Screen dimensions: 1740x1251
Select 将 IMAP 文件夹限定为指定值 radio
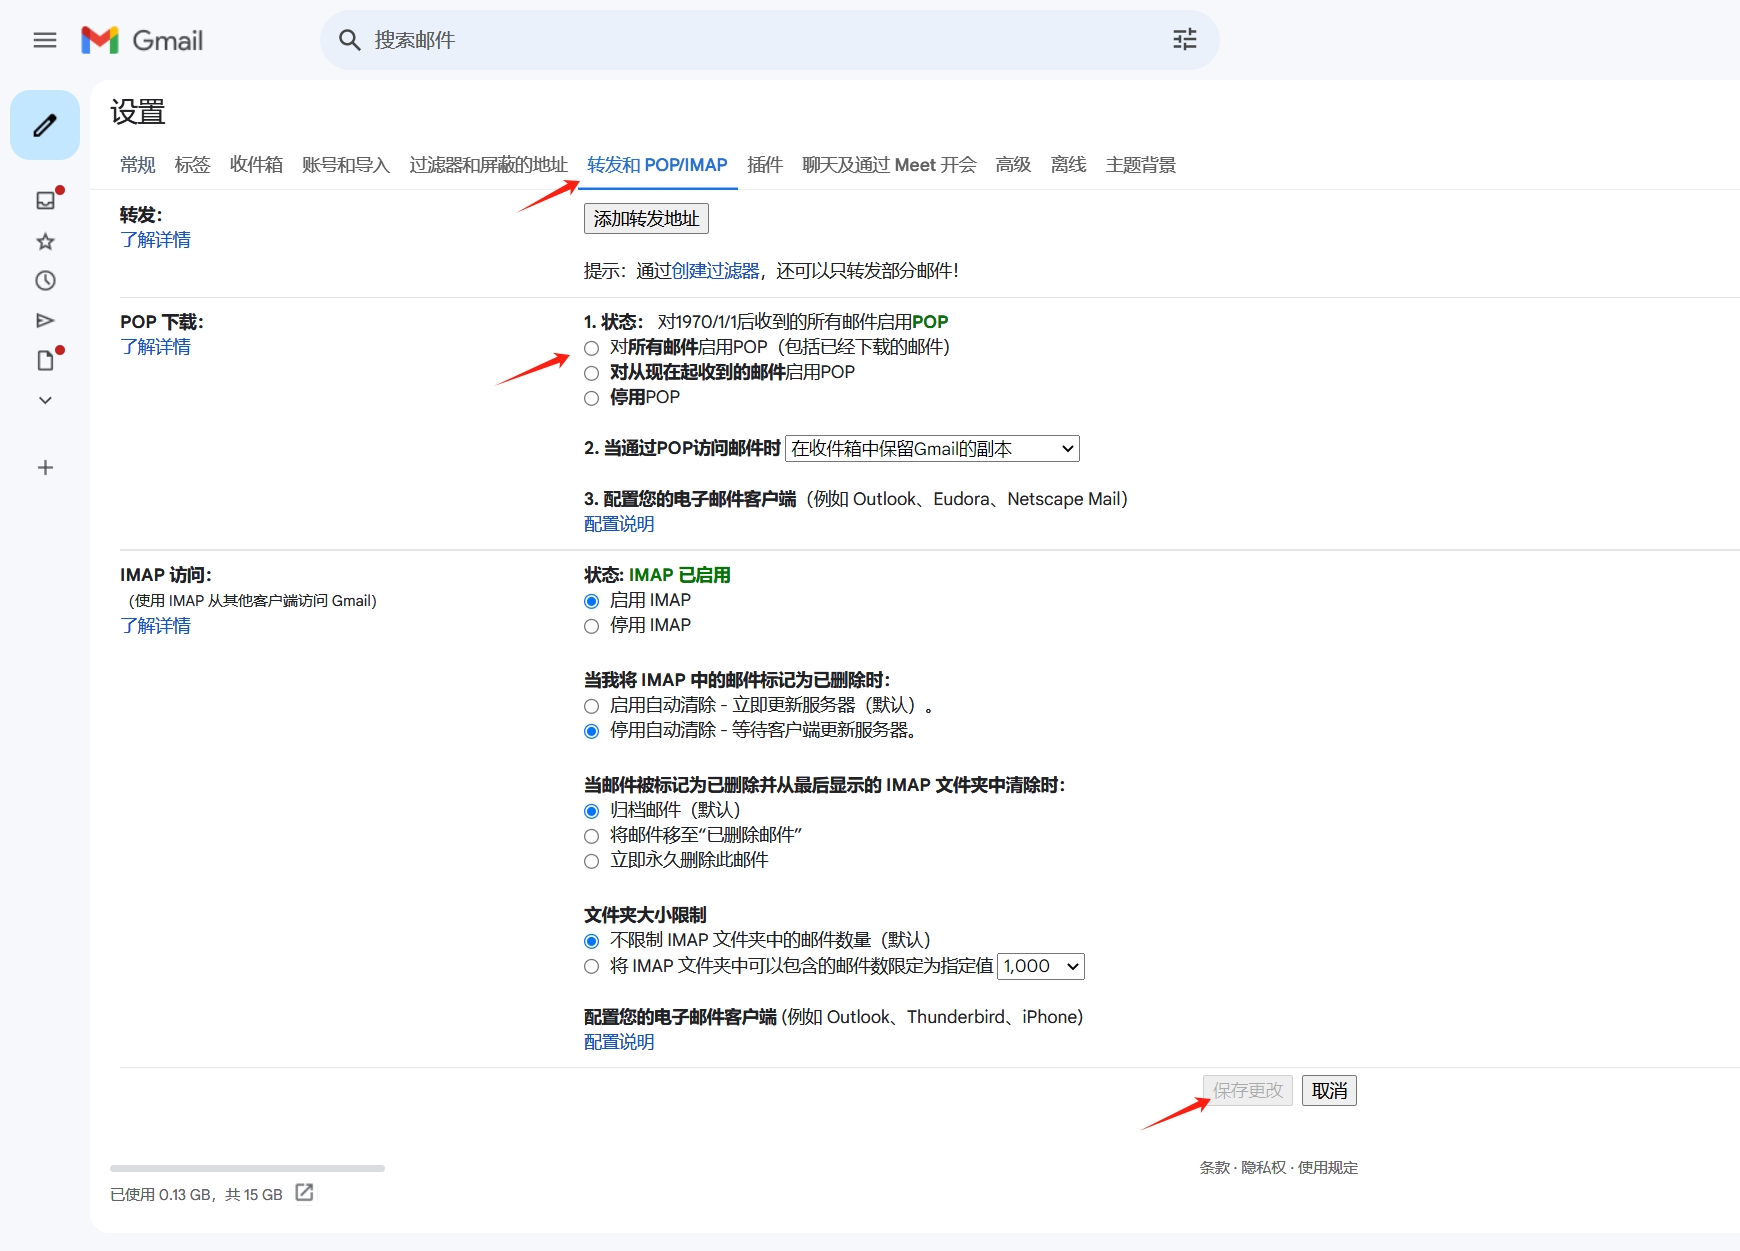[592, 966]
